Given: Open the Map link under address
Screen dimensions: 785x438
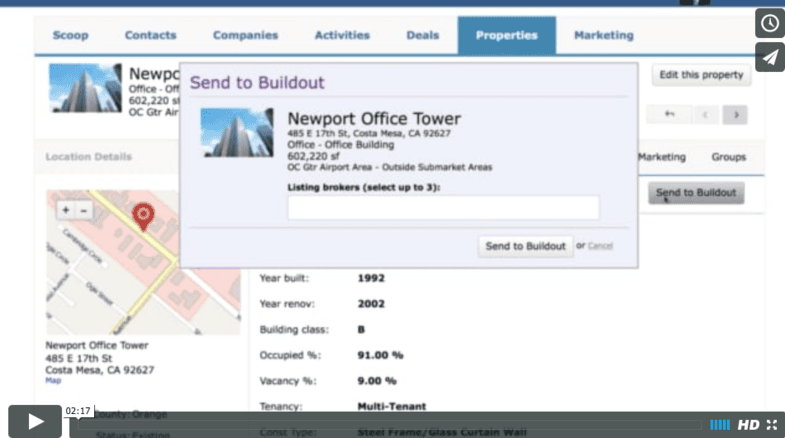Looking at the screenshot, I should click(53, 381).
